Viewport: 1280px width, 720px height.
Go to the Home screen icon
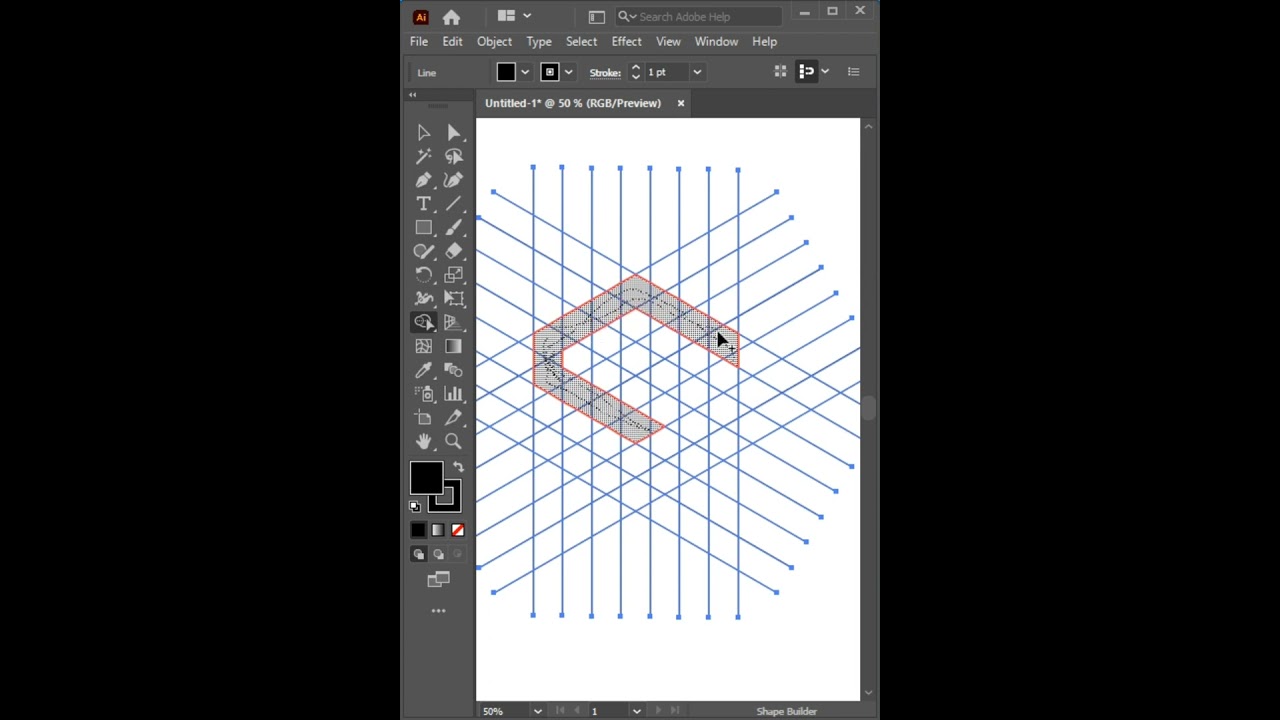[x=451, y=17]
